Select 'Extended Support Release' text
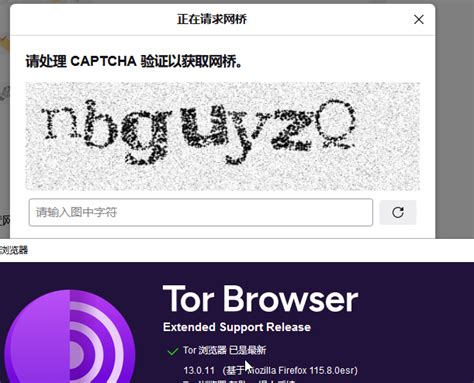Image resolution: width=474 pixels, height=383 pixels. [x=237, y=327]
